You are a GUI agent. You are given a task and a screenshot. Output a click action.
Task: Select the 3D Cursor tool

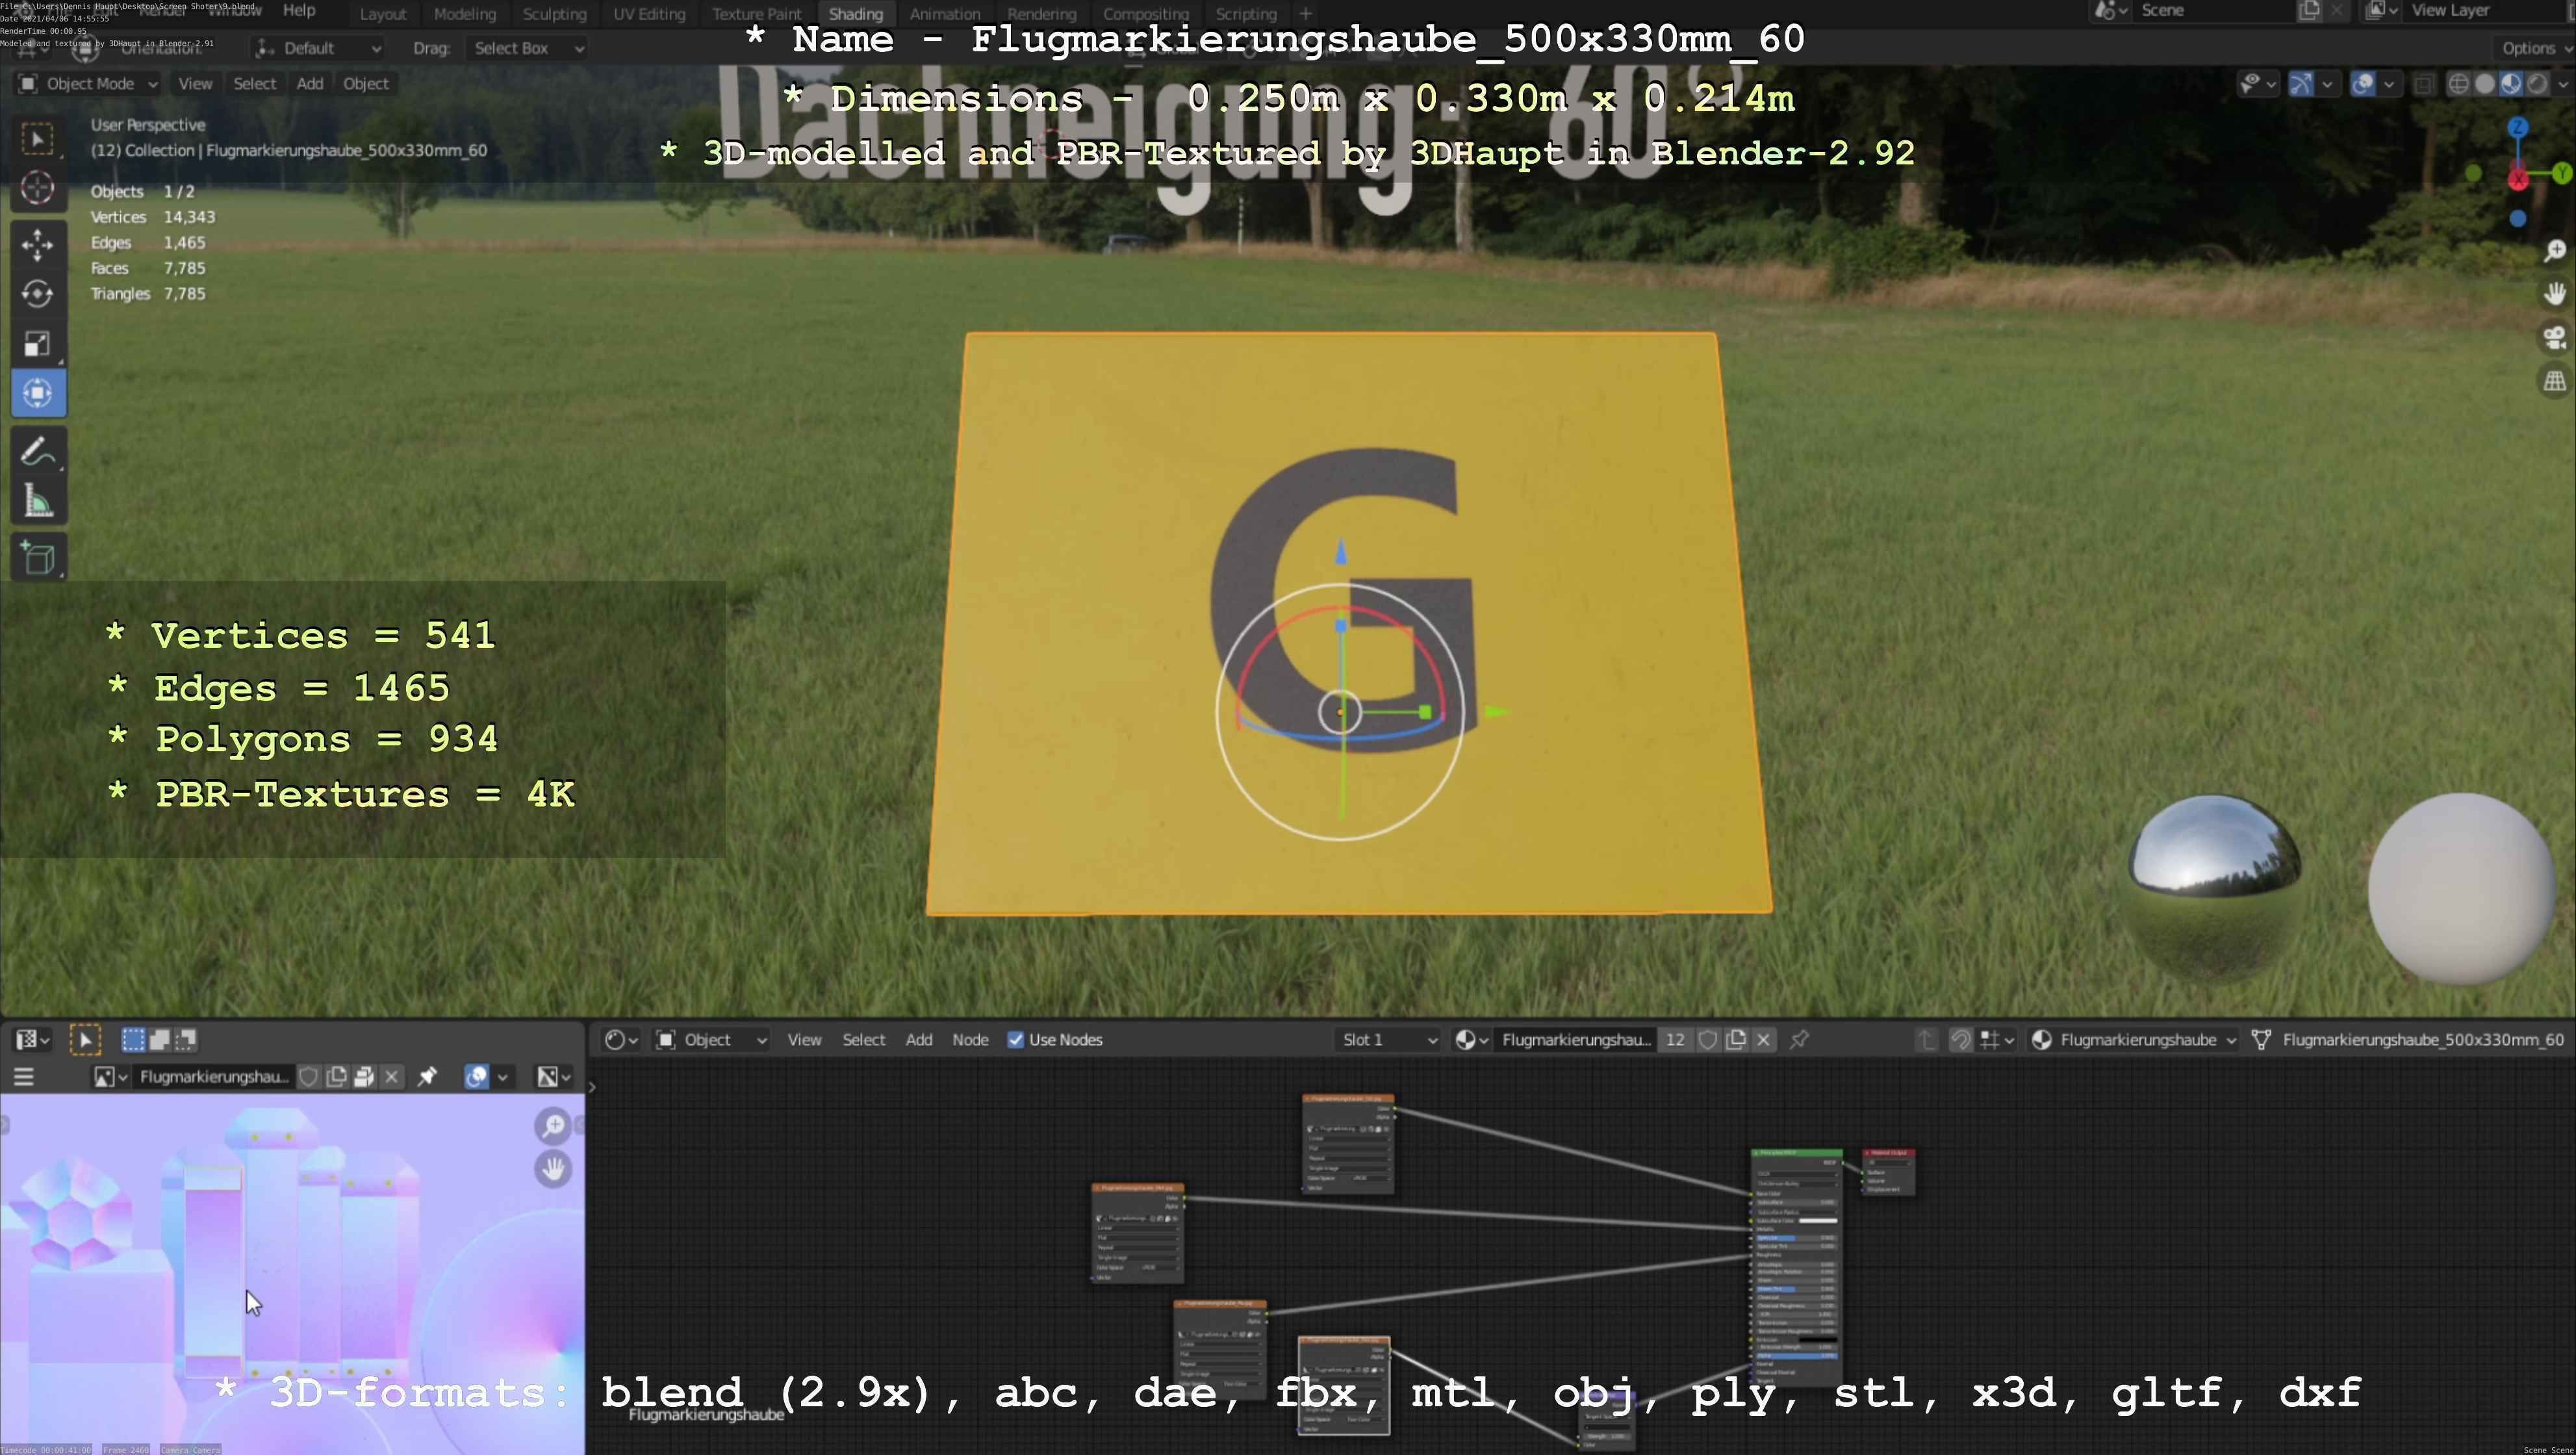pyautogui.click(x=38, y=188)
